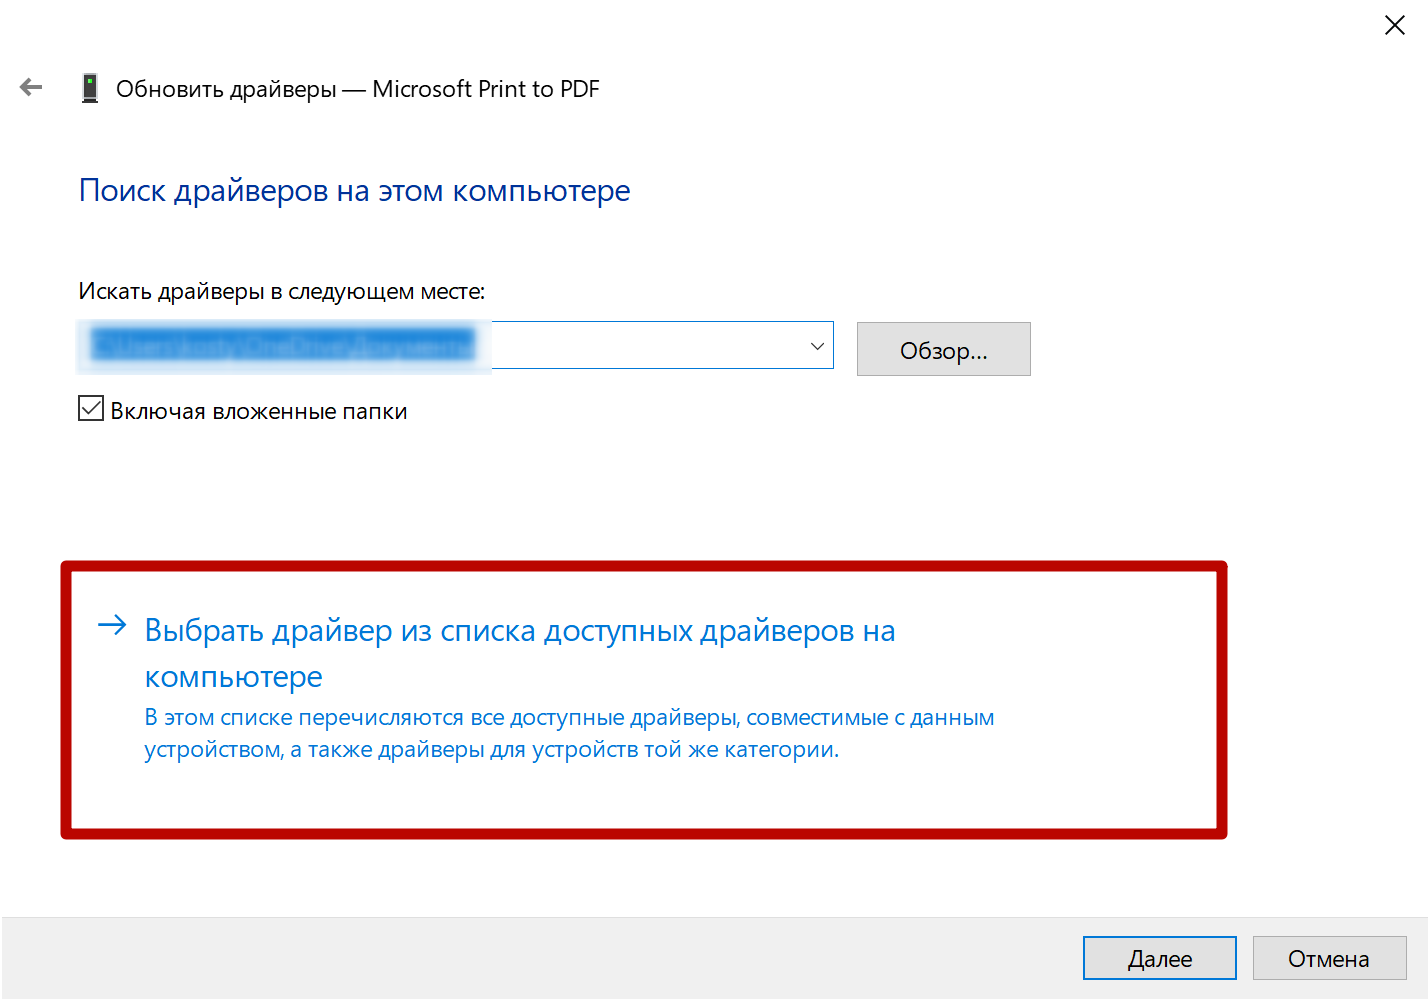This screenshot has height=1001, width=1428.
Task: Cancel the wizard with Отмена
Action: click(1329, 957)
